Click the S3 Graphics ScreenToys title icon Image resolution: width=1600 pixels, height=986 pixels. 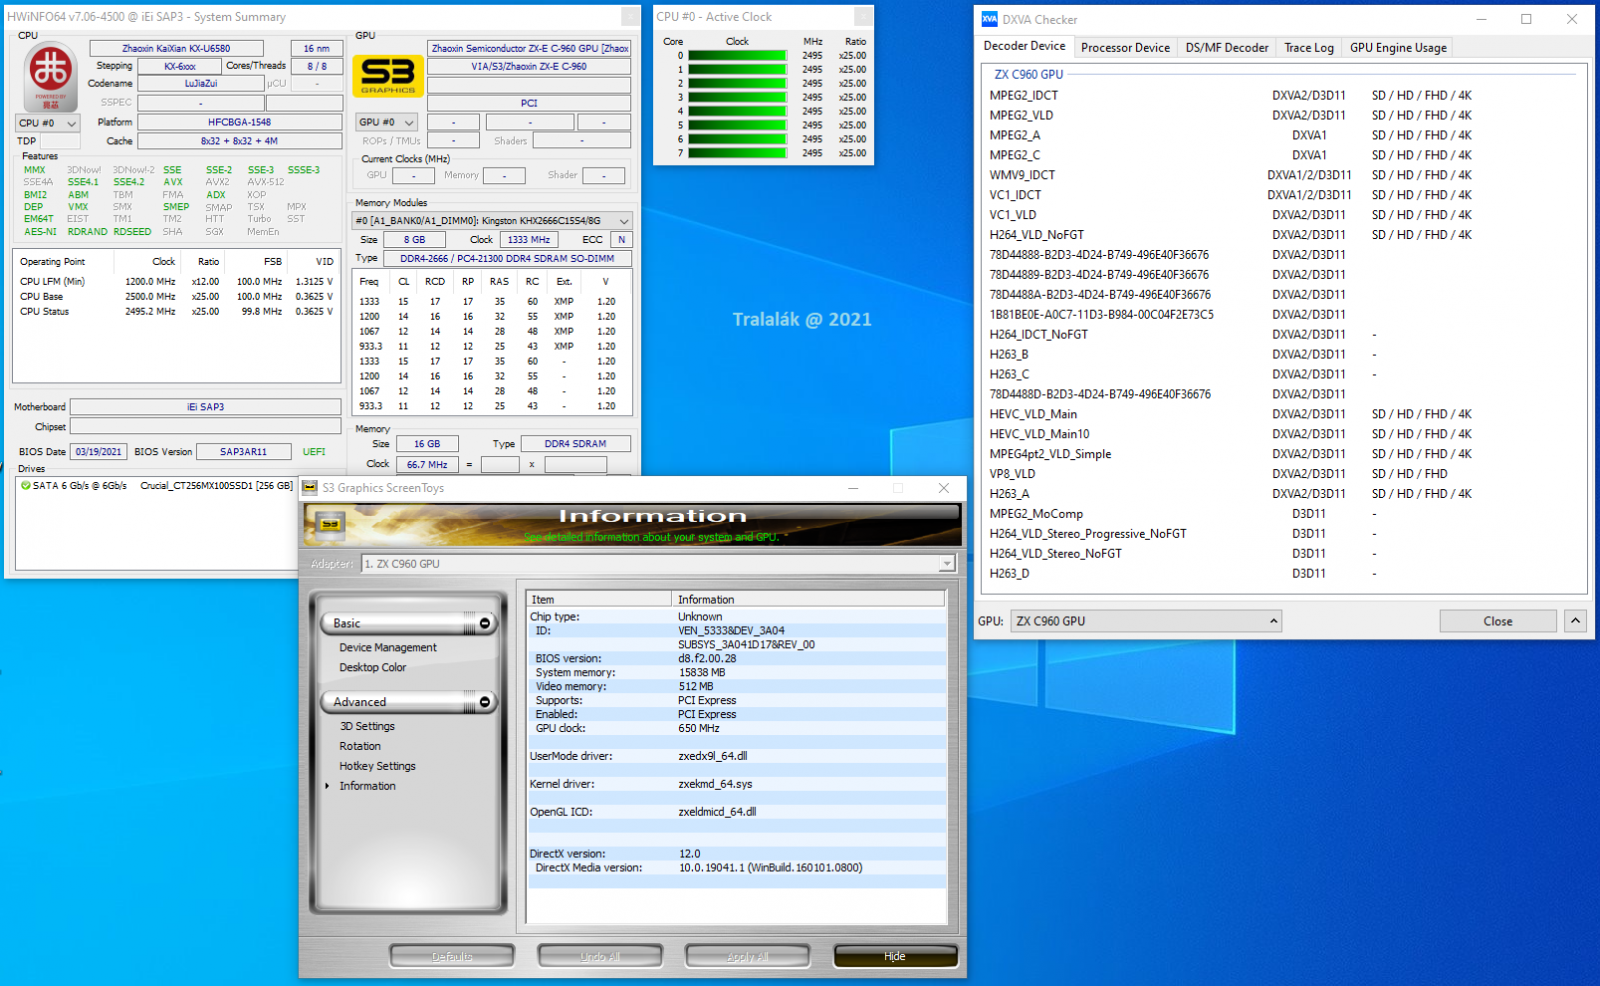310,488
